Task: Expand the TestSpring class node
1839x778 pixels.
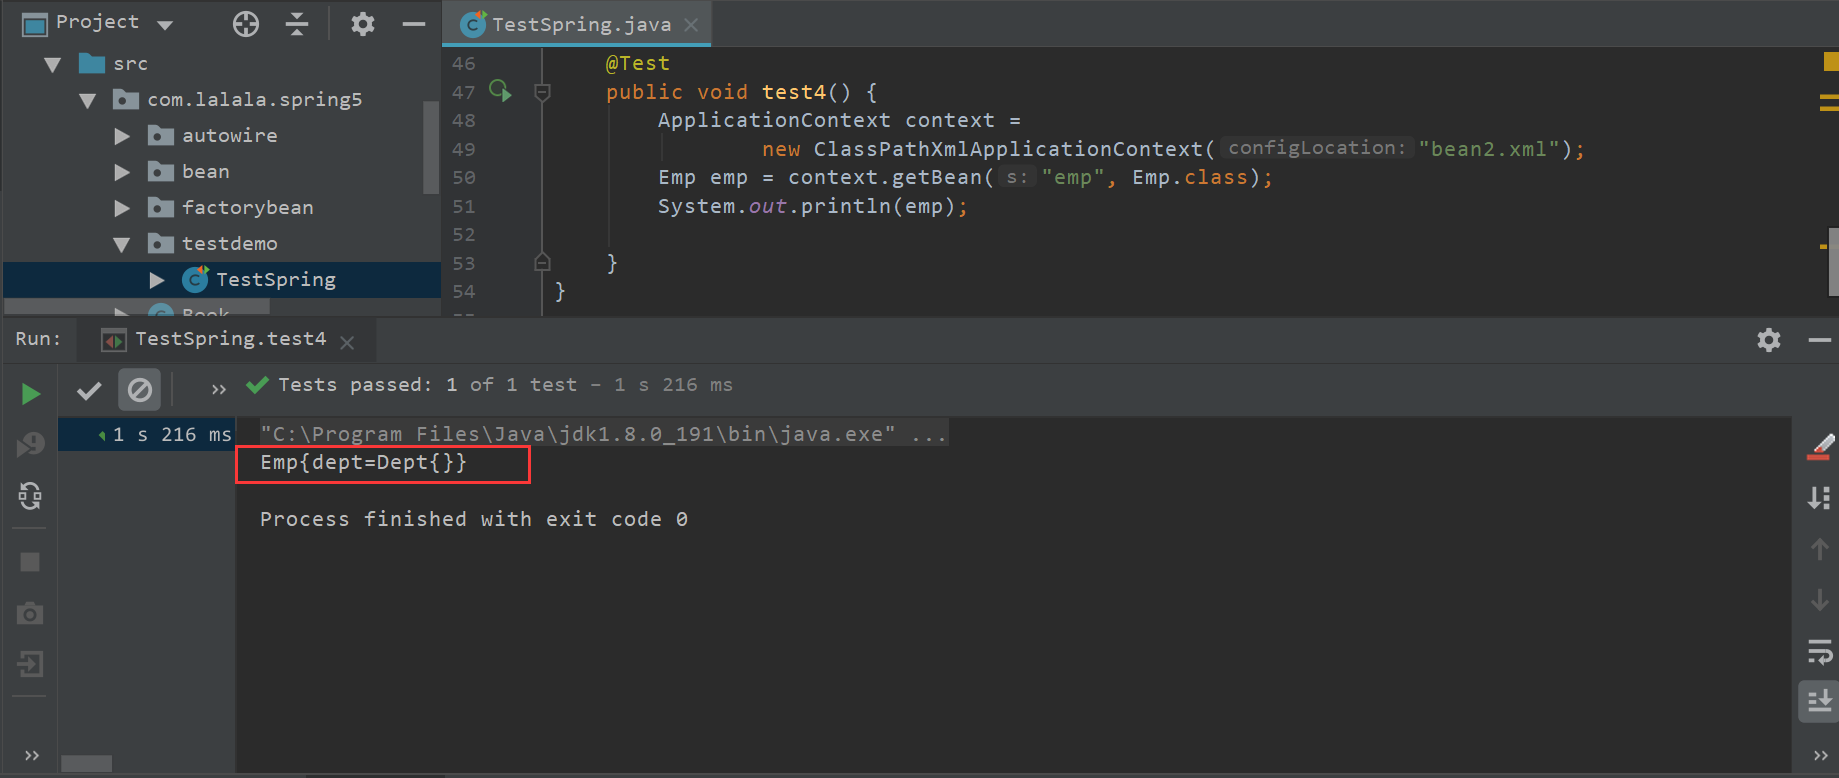Action: click(157, 280)
